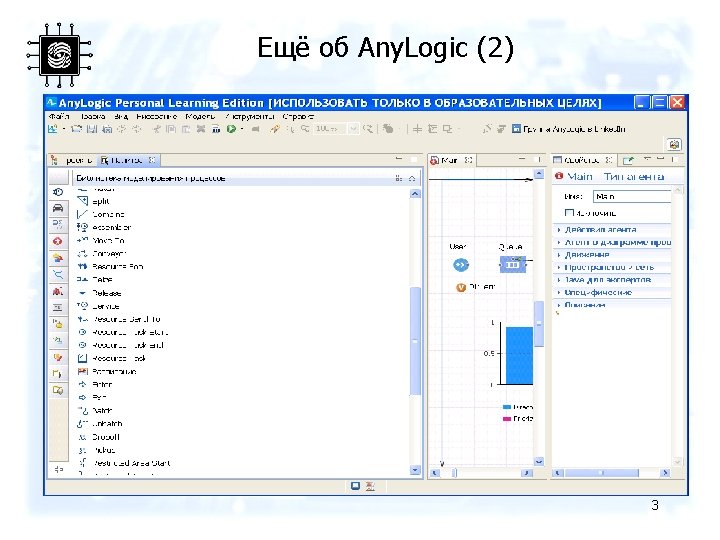Click the Build model toolbar icon
The width and height of the screenshot is (720, 540).
tap(216, 129)
